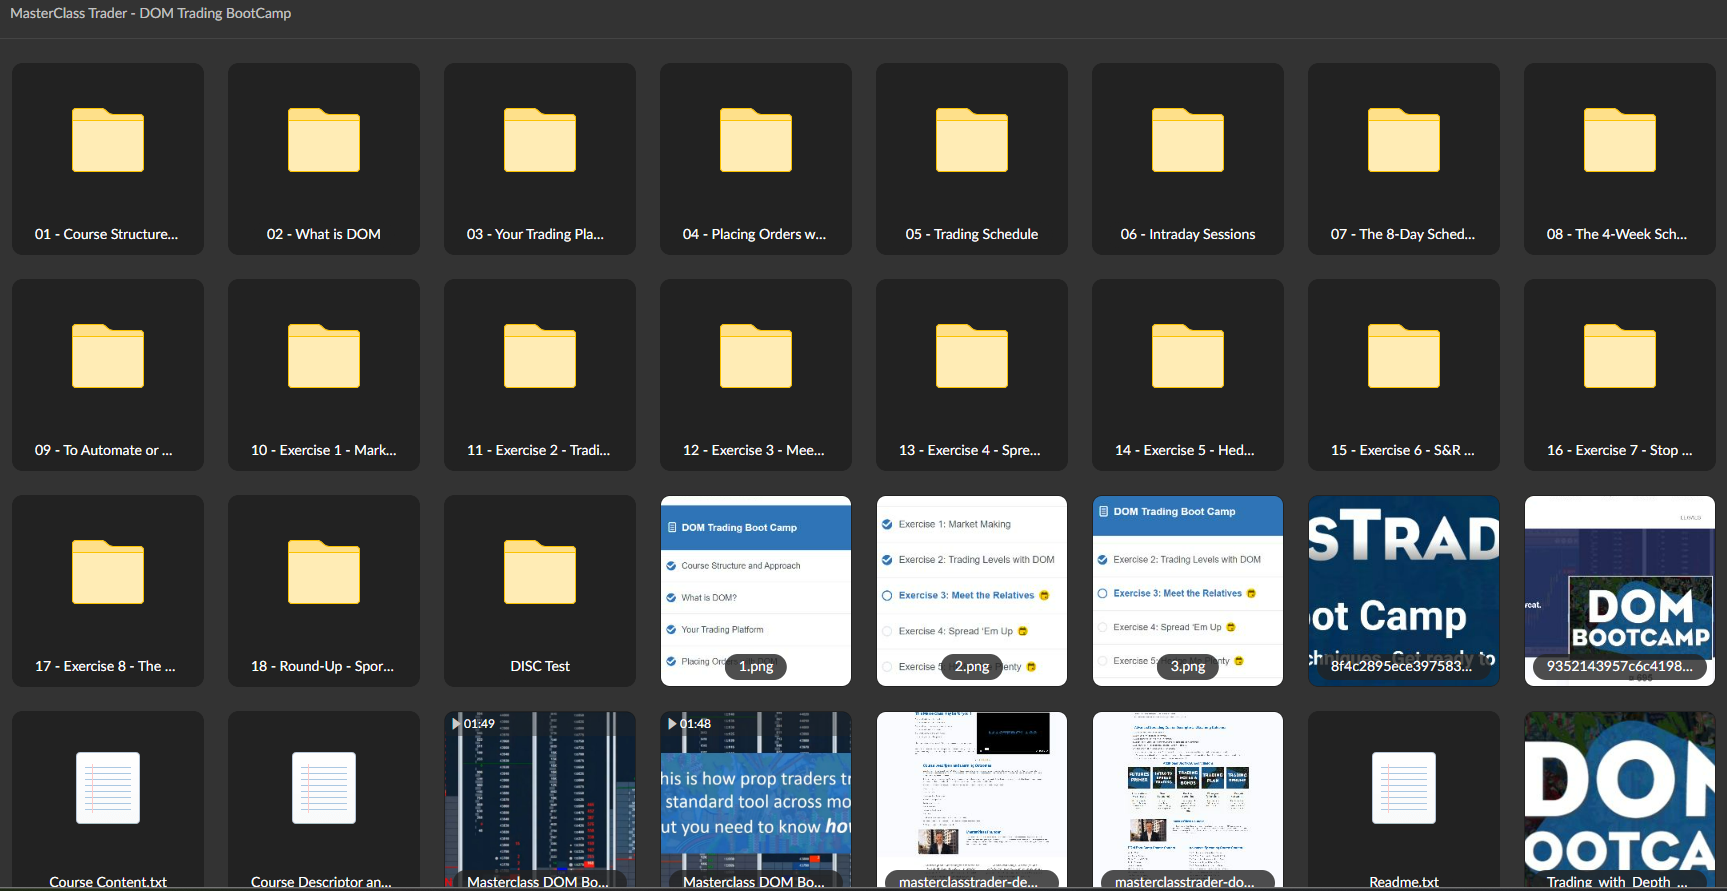Play the 01:49 Masterclass DOM video
The image size is (1727, 891).
(540, 800)
